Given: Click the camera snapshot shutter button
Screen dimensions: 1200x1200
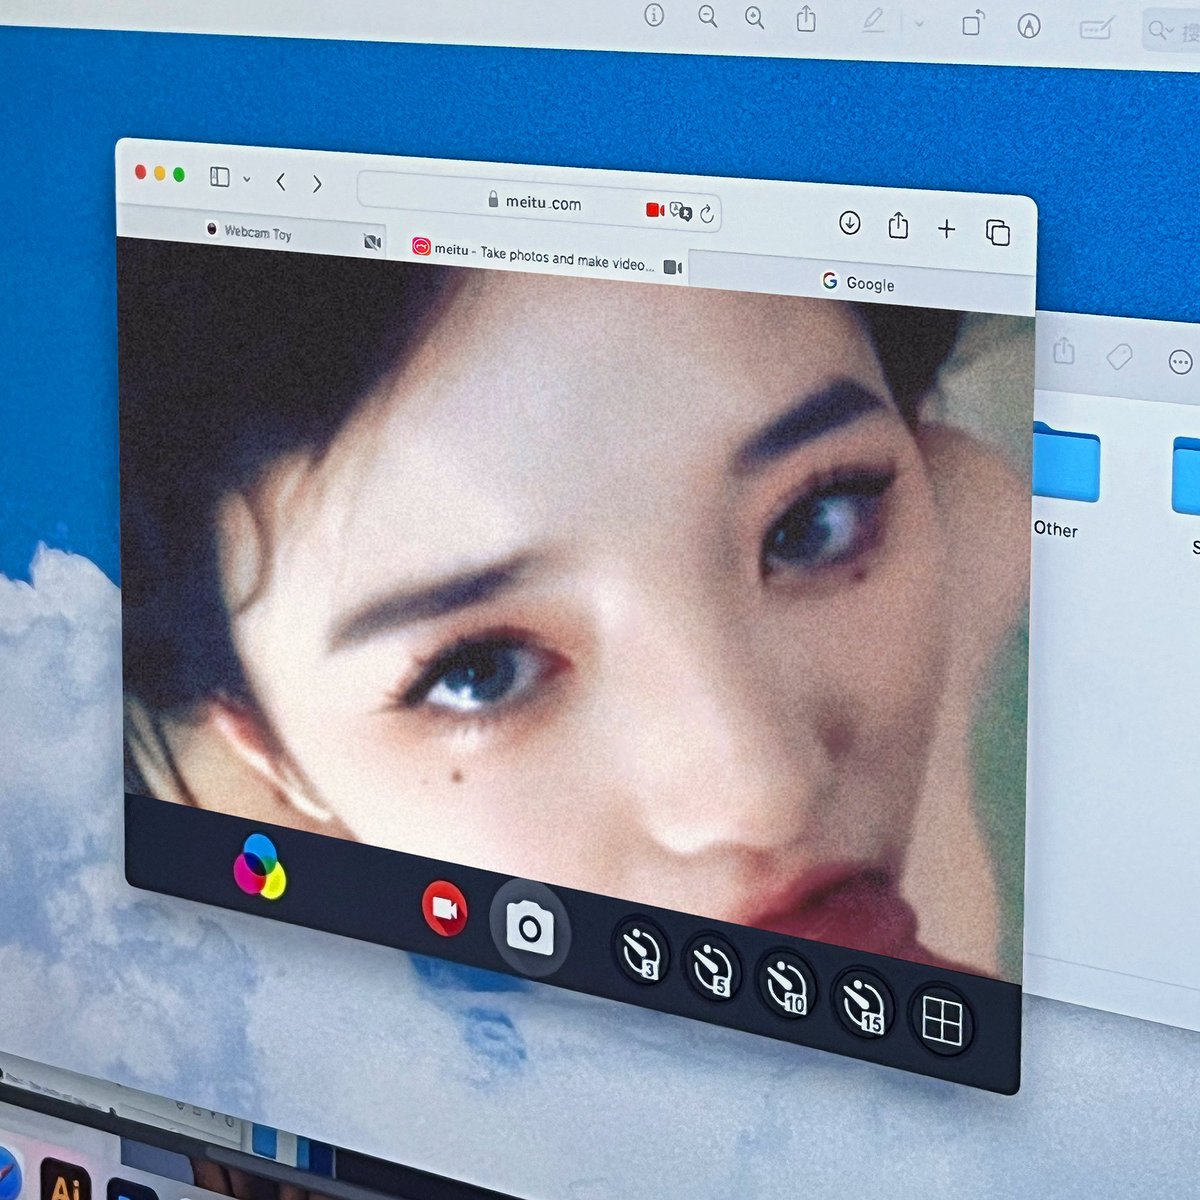Looking at the screenshot, I should coord(529,930).
